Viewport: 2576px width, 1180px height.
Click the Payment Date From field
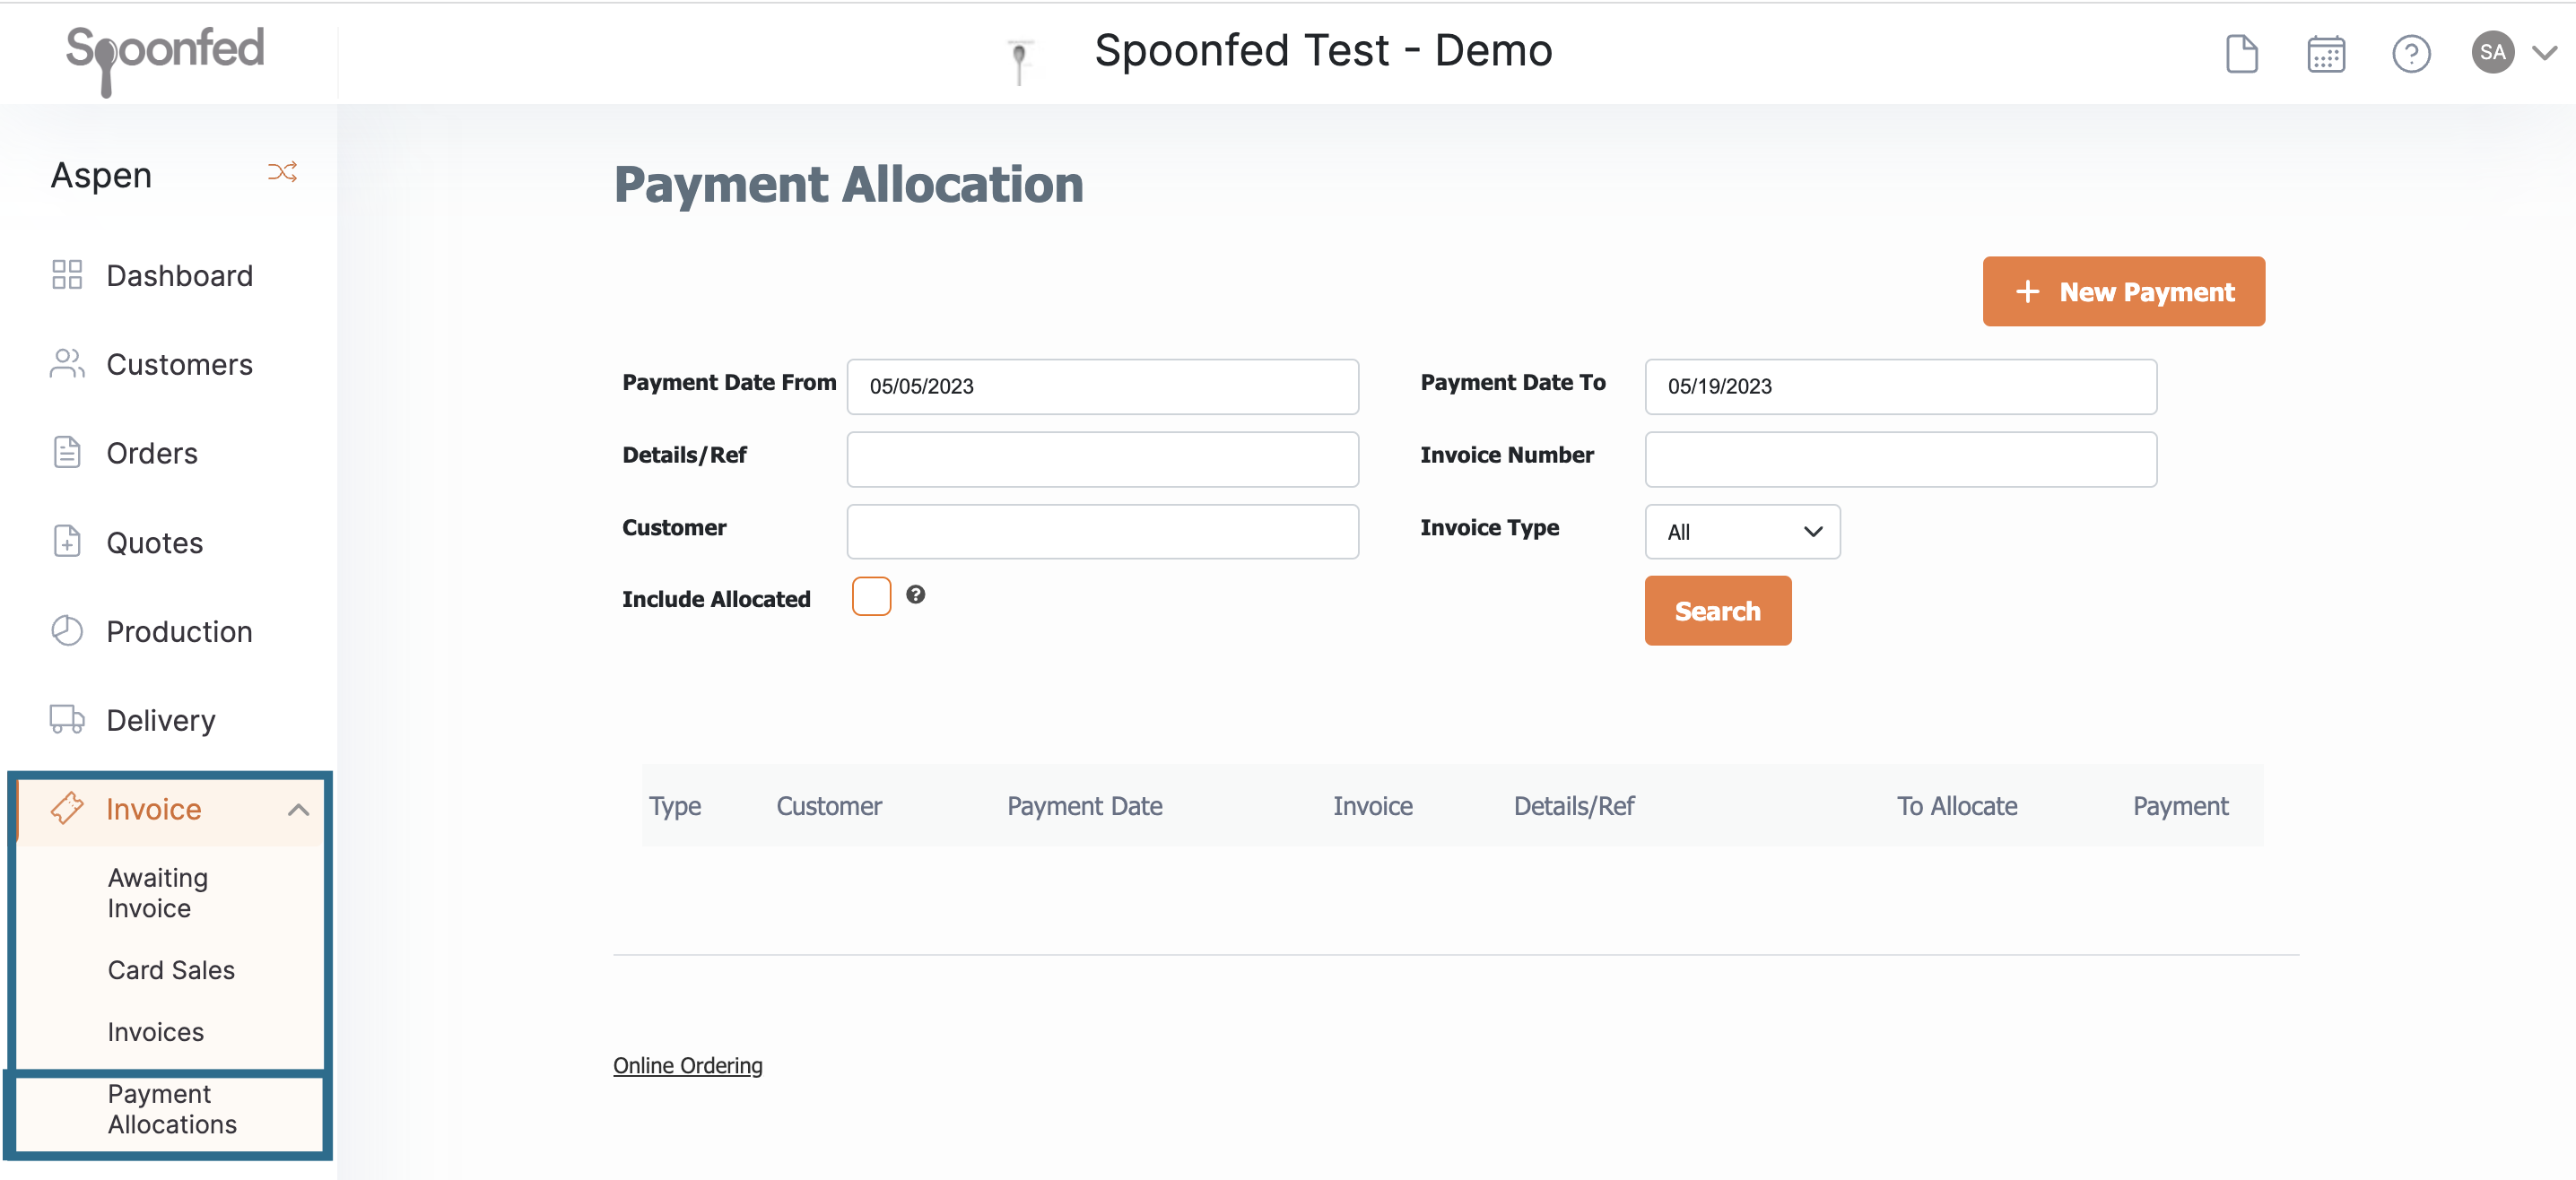(x=1102, y=387)
